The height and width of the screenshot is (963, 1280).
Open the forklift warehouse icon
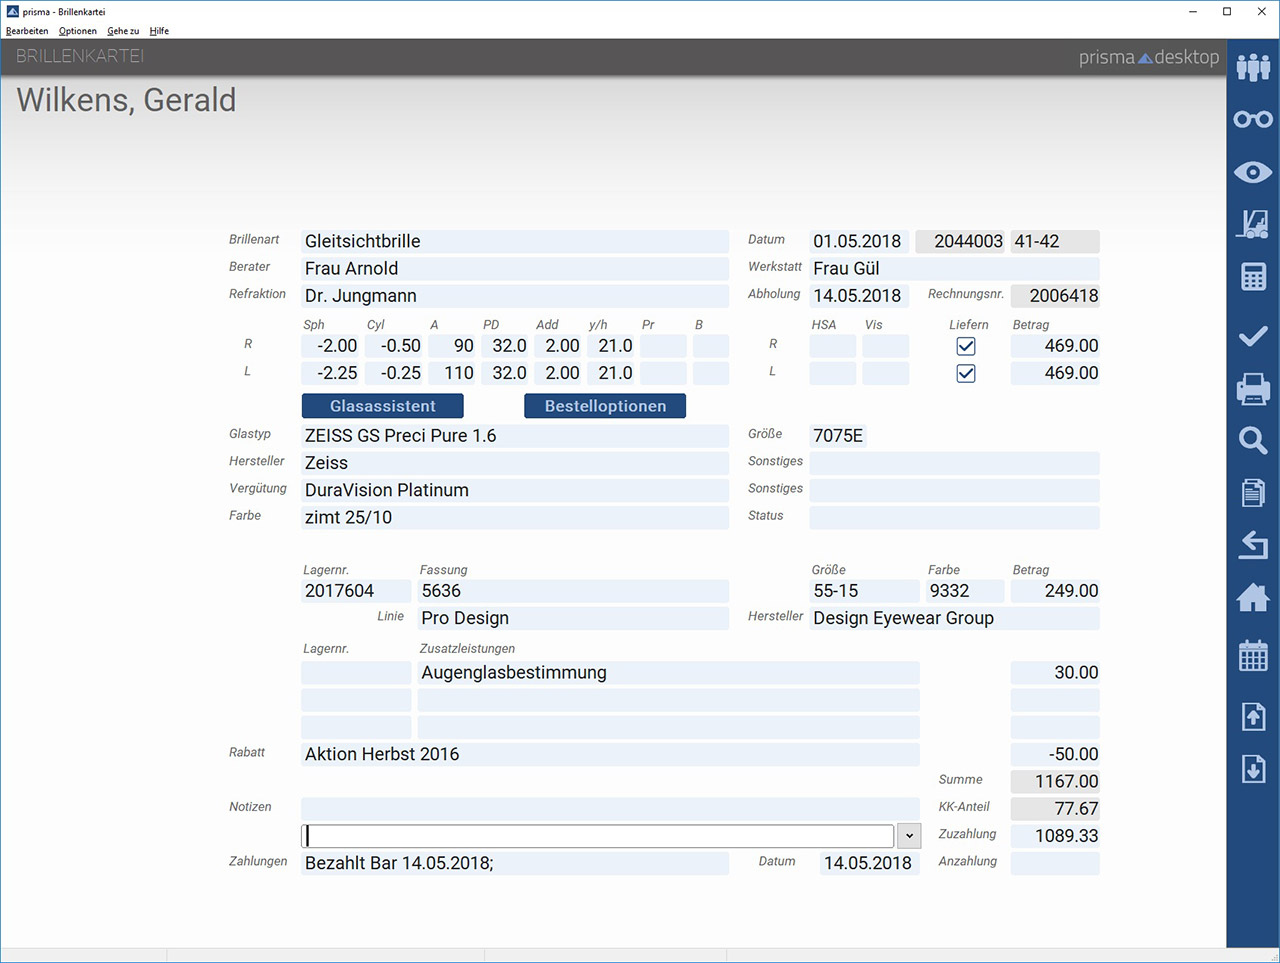click(1253, 224)
